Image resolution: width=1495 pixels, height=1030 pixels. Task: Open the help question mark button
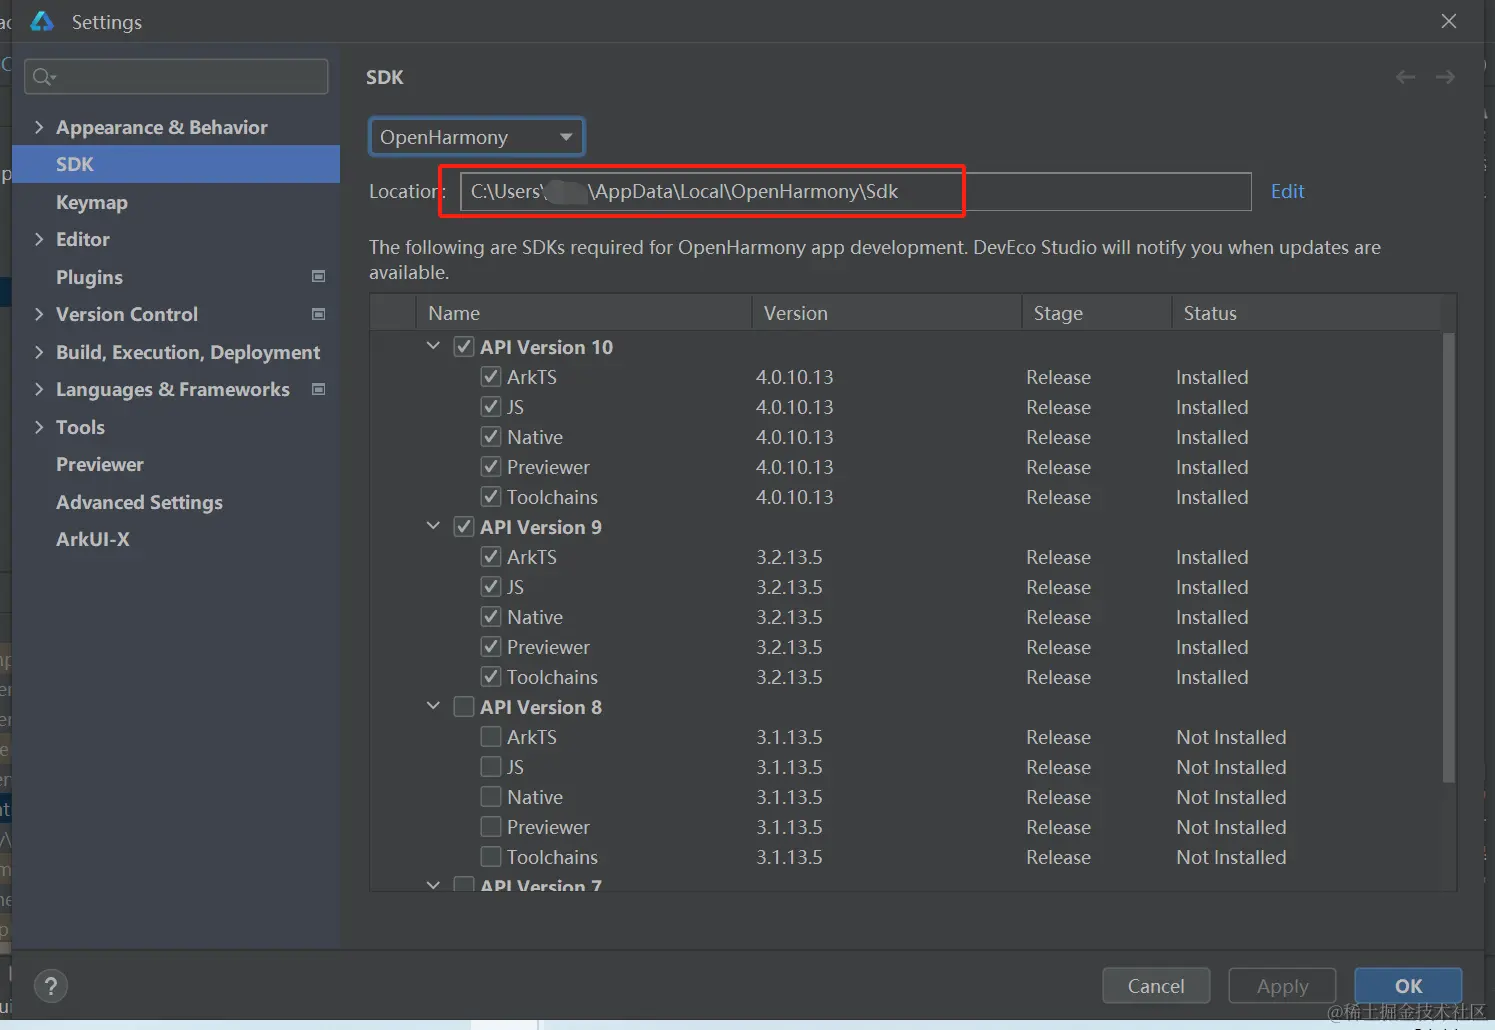click(51, 986)
